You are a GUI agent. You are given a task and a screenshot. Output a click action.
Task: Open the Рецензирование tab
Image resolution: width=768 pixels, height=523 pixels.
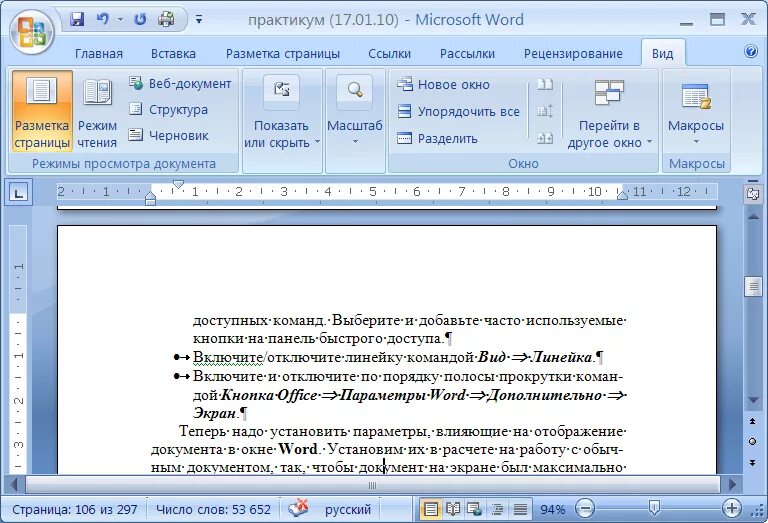click(573, 54)
